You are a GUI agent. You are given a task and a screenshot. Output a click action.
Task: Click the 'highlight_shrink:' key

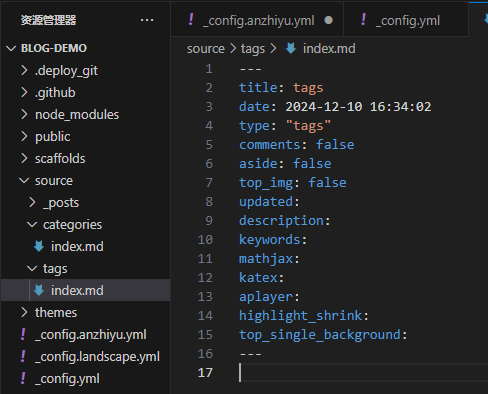click(304, 316)
